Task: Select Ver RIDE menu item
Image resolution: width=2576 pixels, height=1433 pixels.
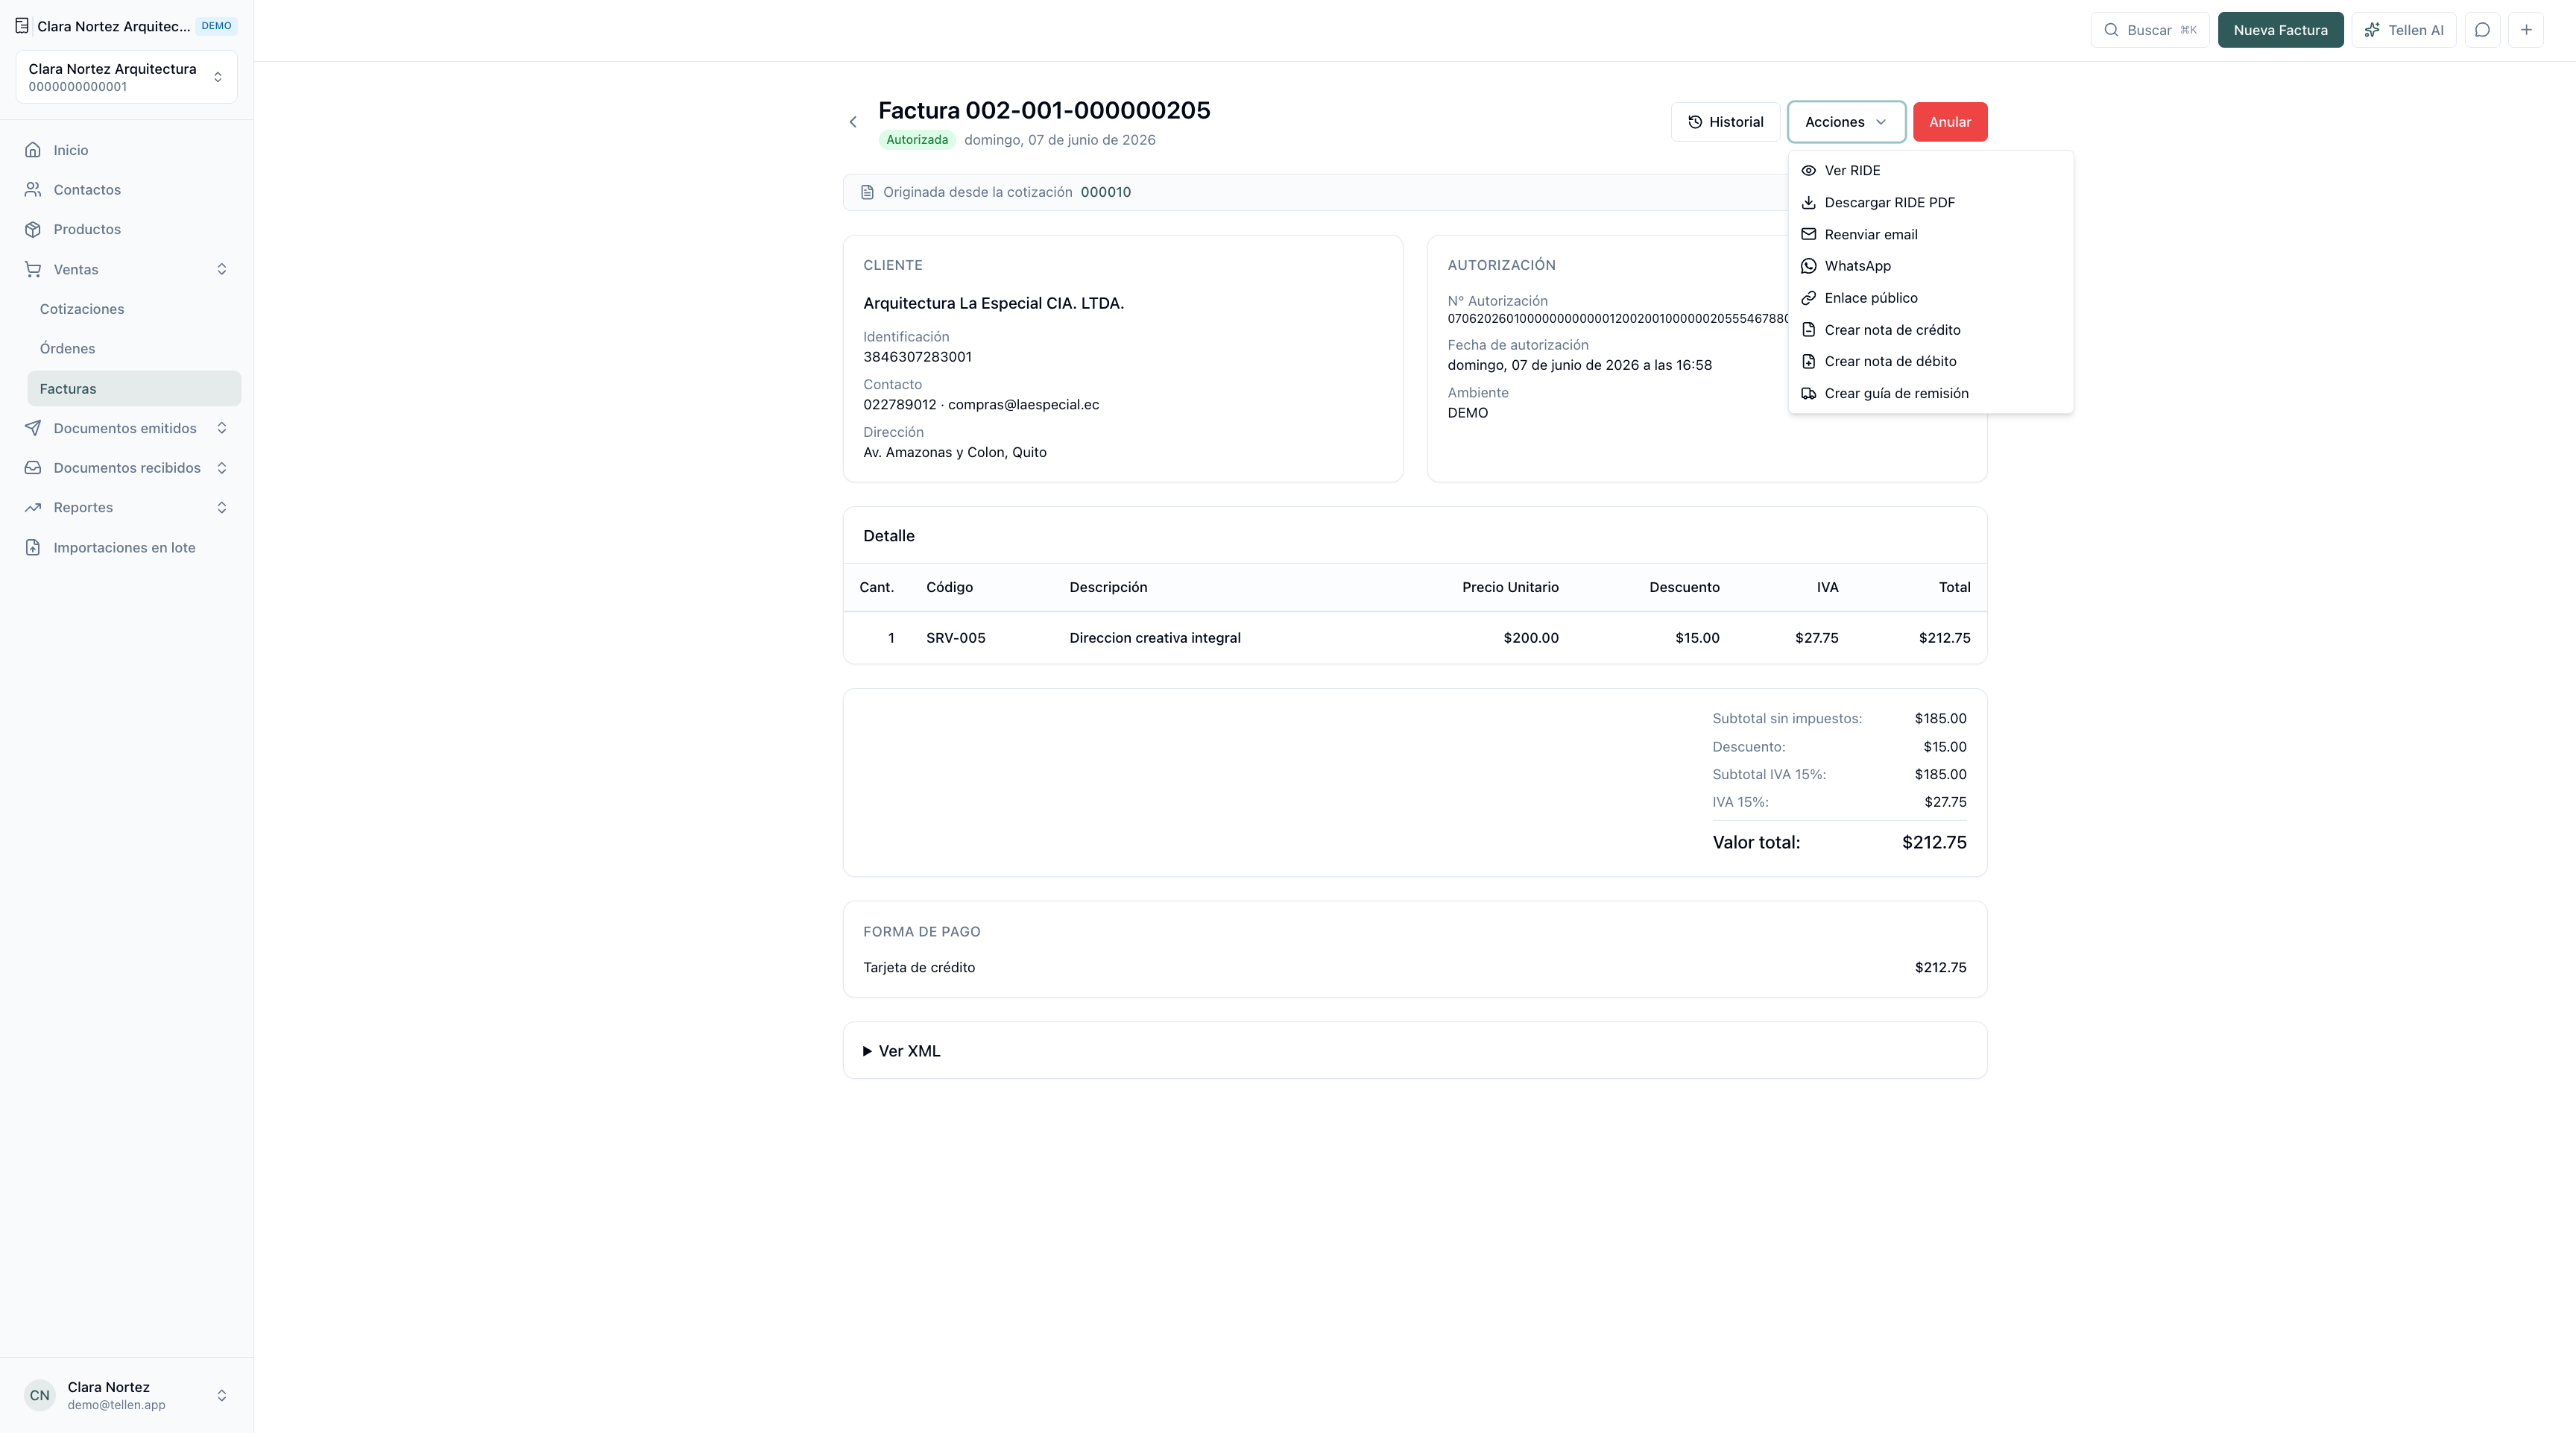Action: coord(1930,170)
